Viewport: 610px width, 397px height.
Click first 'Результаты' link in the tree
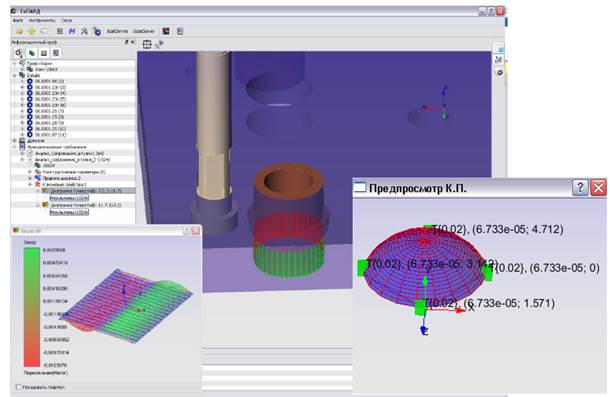tap(69, 198)
